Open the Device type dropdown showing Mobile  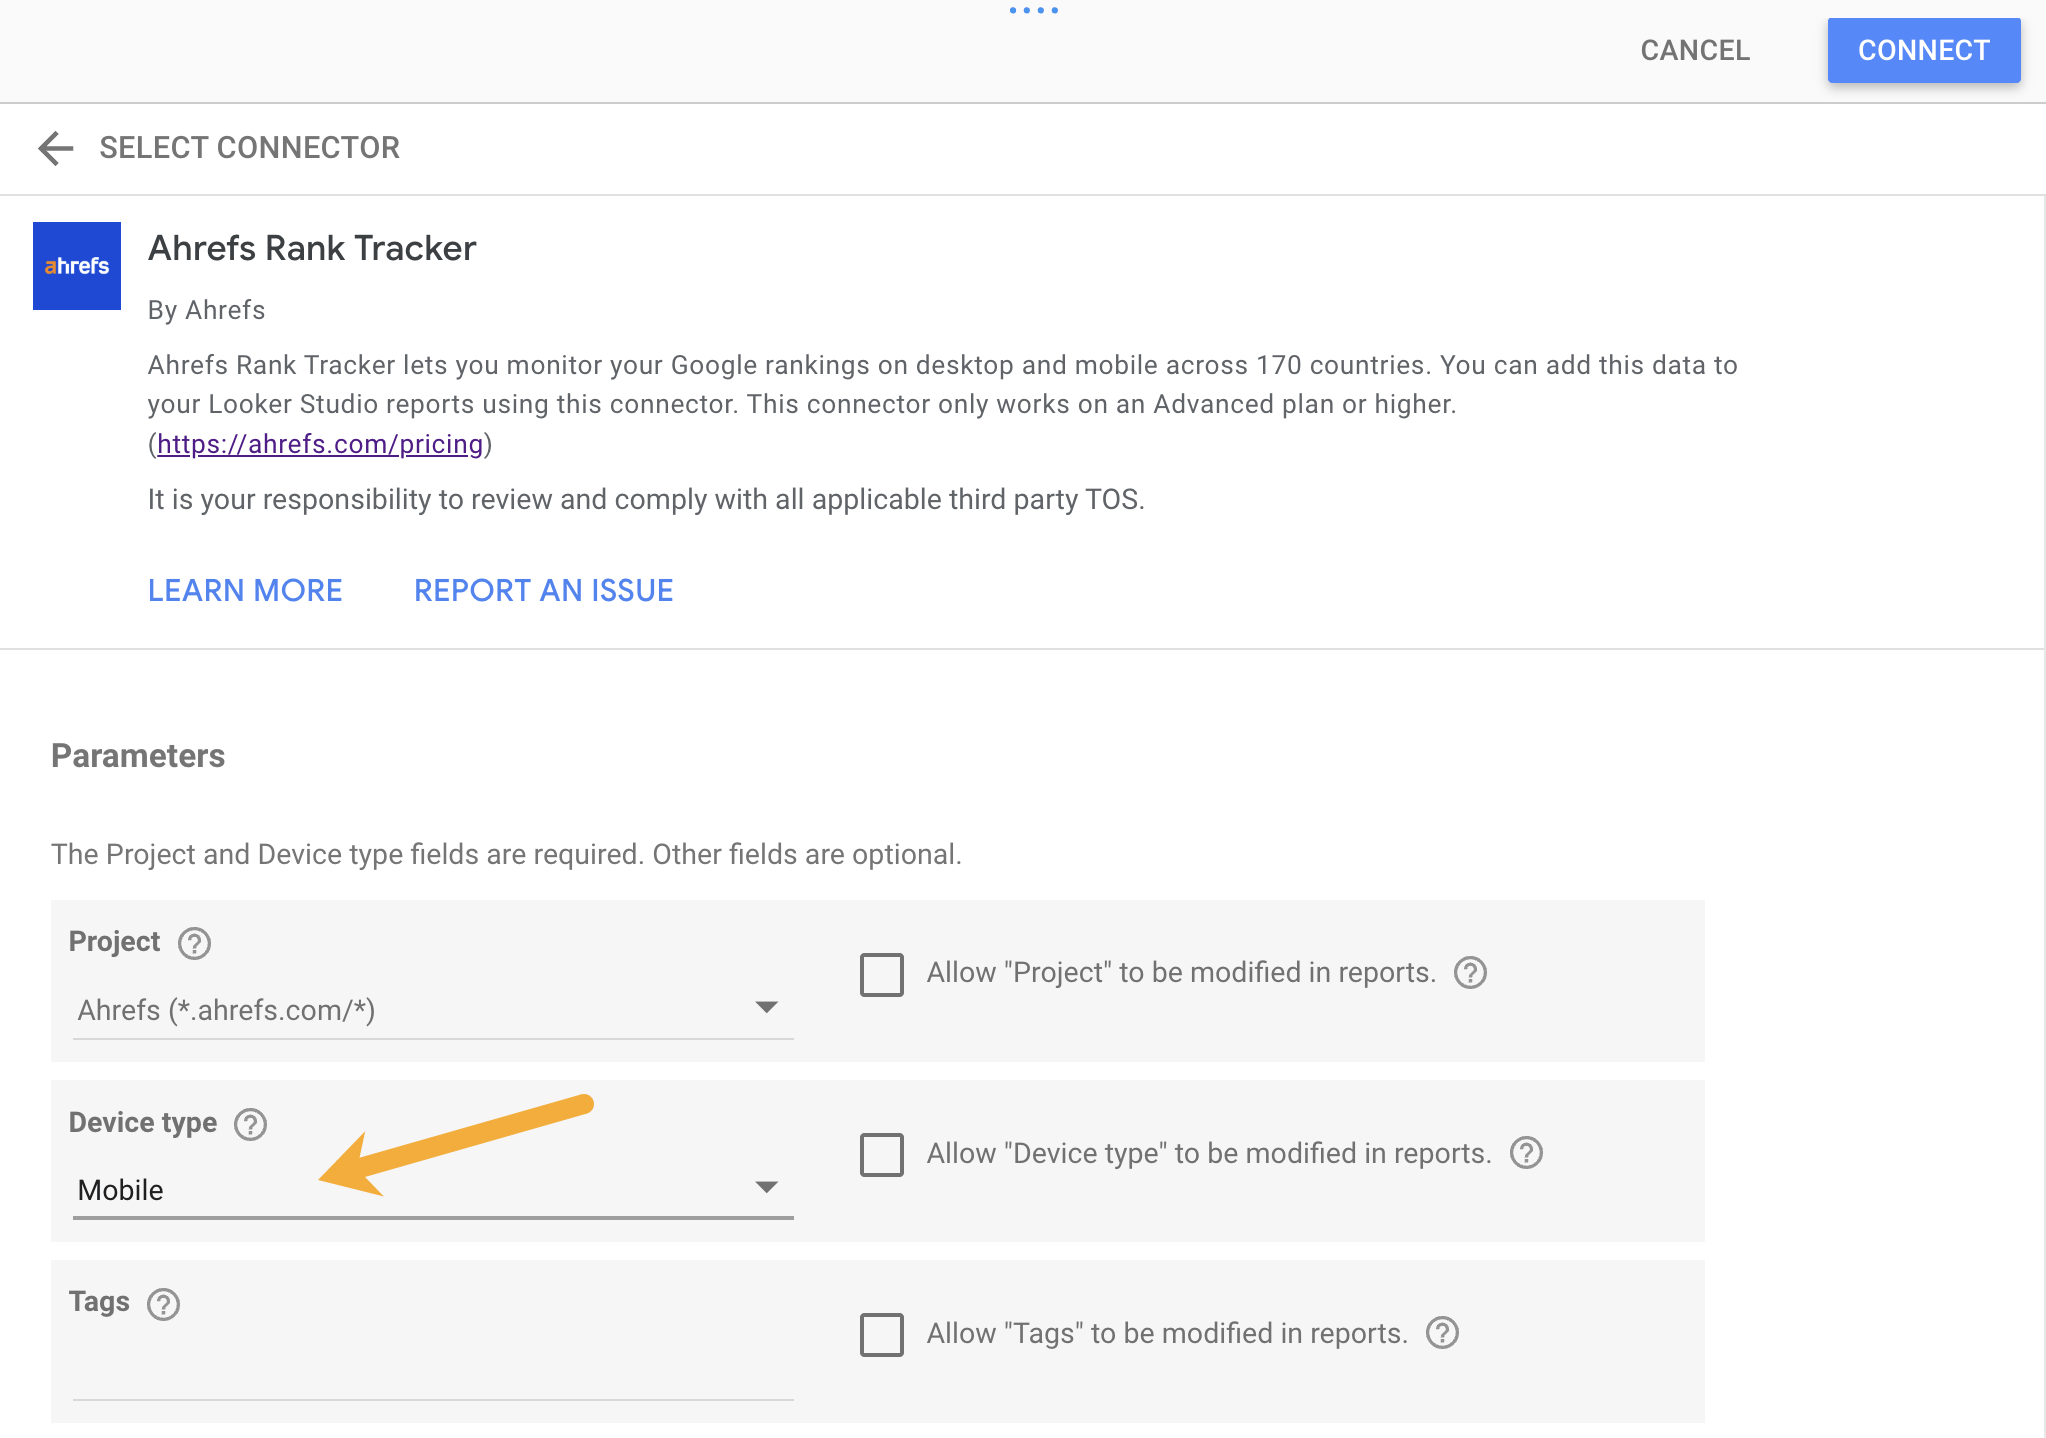[x=430, y=1190]
